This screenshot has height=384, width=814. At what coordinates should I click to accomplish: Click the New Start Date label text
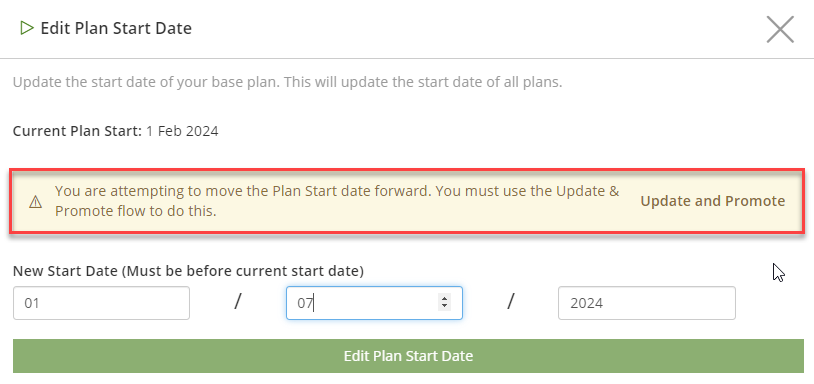(65, 271)
